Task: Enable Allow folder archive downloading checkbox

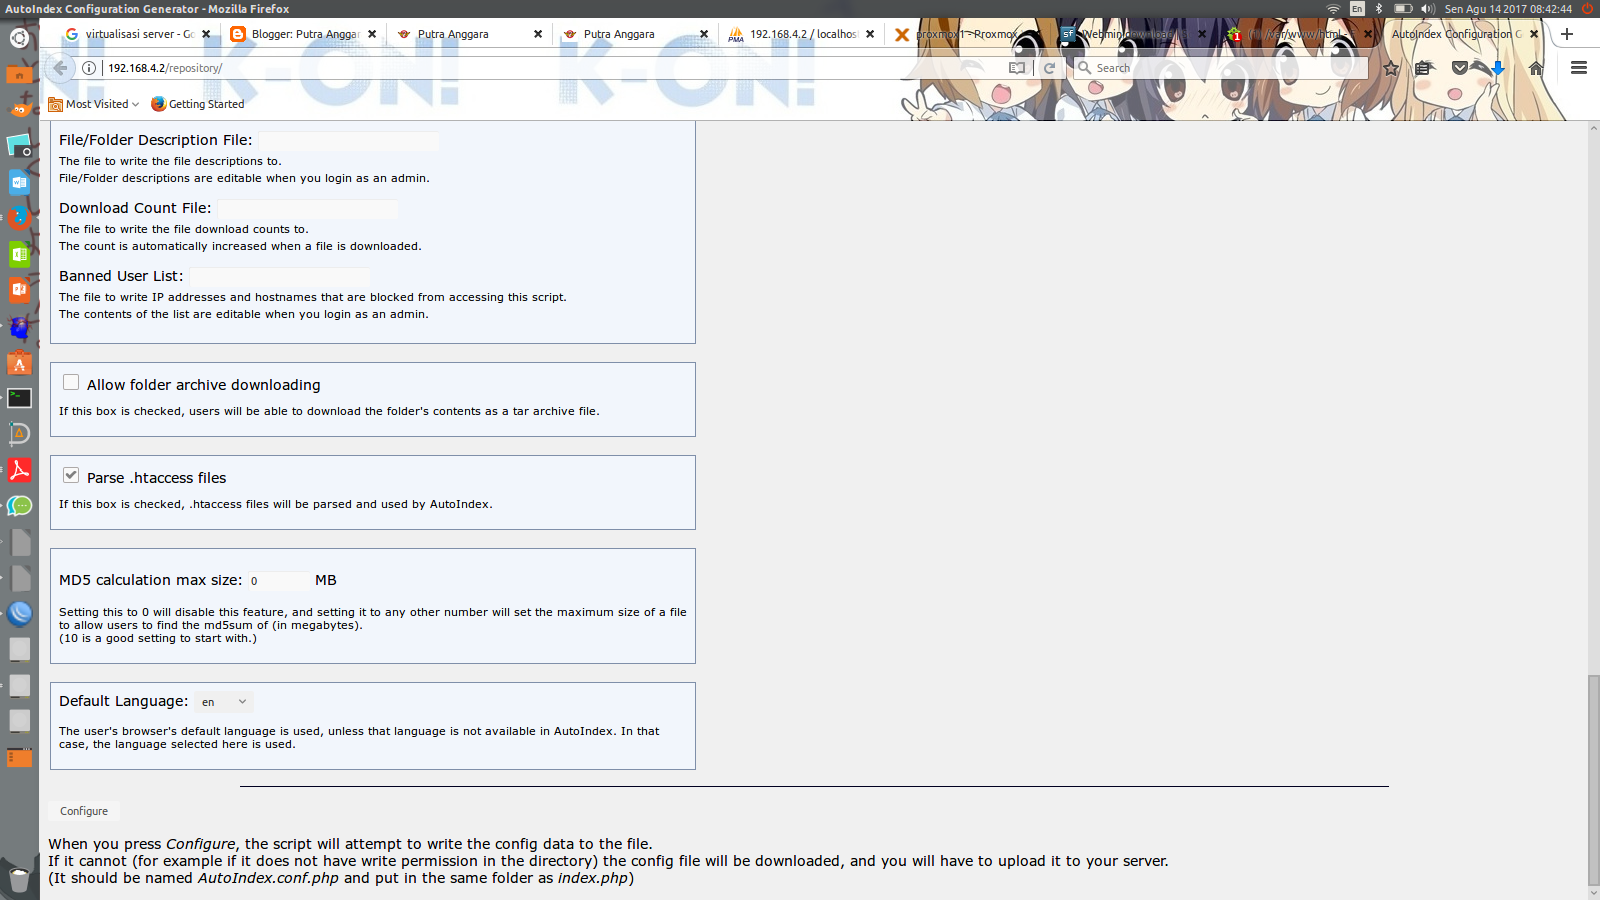Action: [x=71, y=382]
